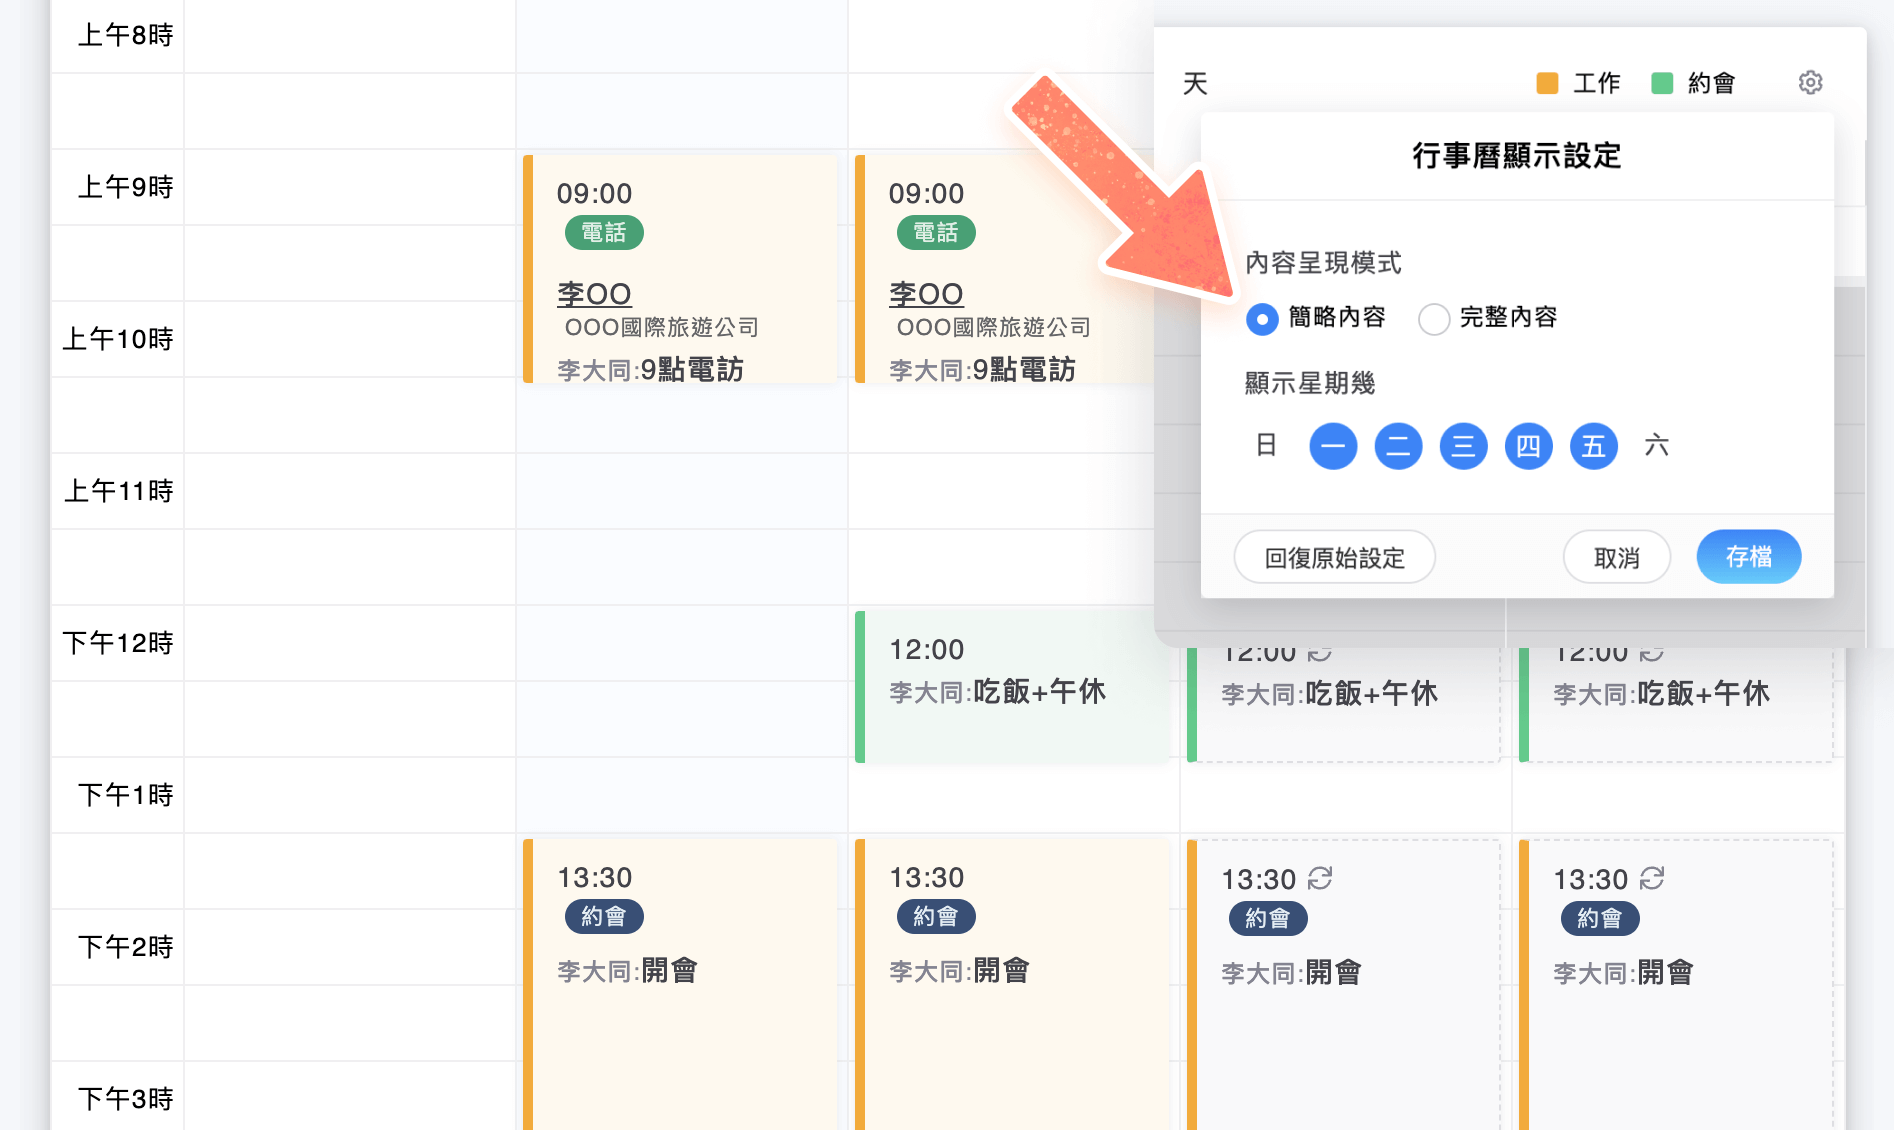Click 上午10時 time label

pyautogui.click(x=118, y=339)
